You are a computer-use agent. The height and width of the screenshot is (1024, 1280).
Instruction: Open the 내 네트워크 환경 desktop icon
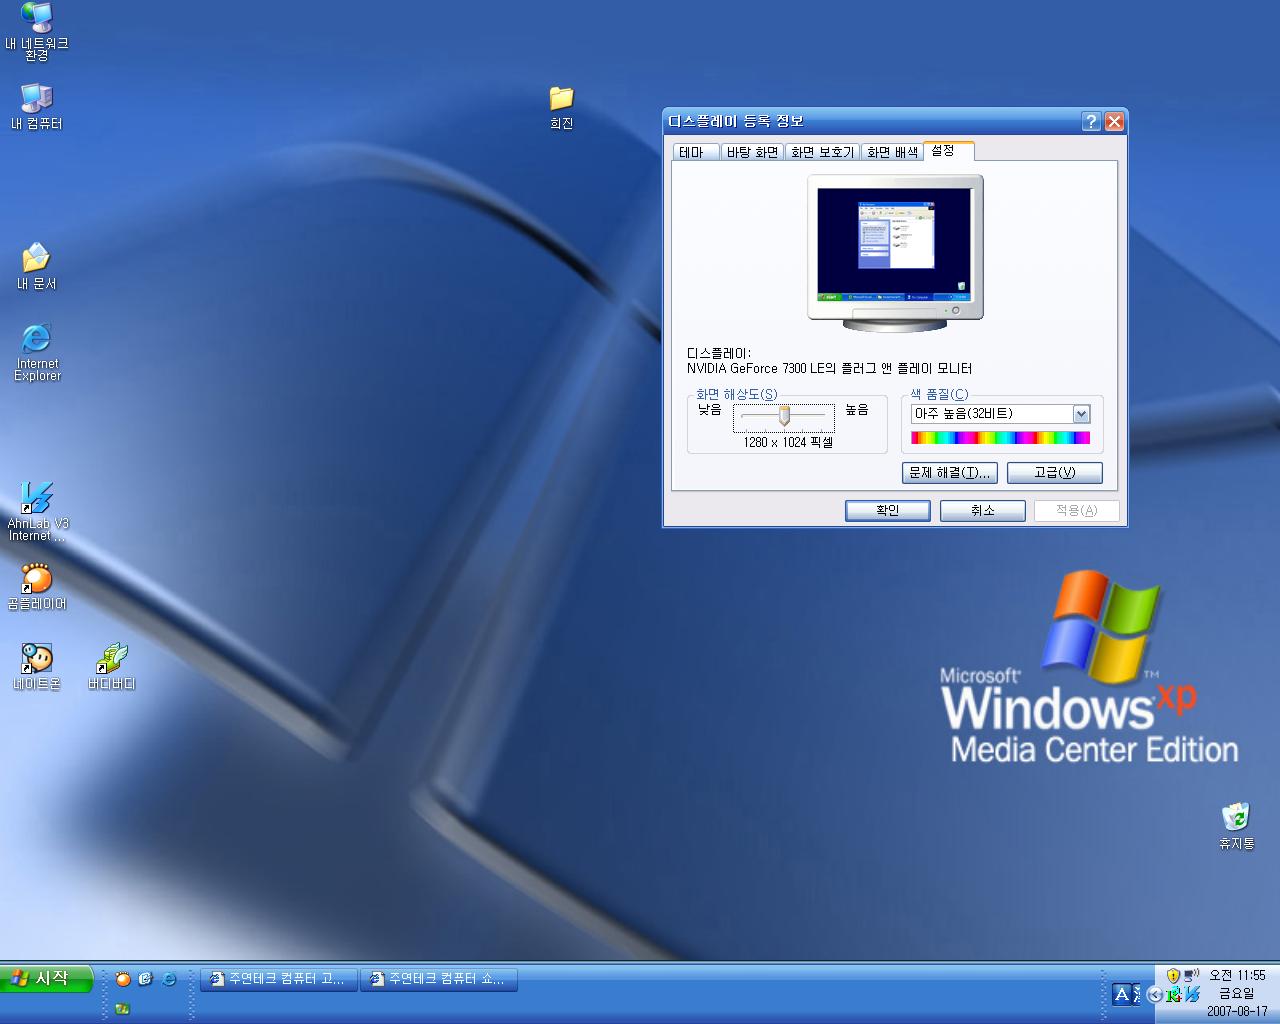coord(37,31)
